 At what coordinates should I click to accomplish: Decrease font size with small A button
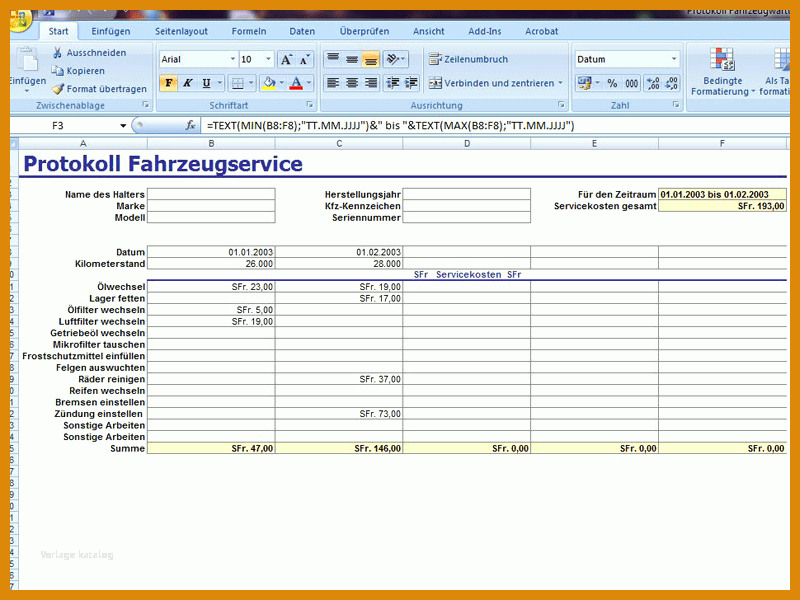(x=305, y=60)
